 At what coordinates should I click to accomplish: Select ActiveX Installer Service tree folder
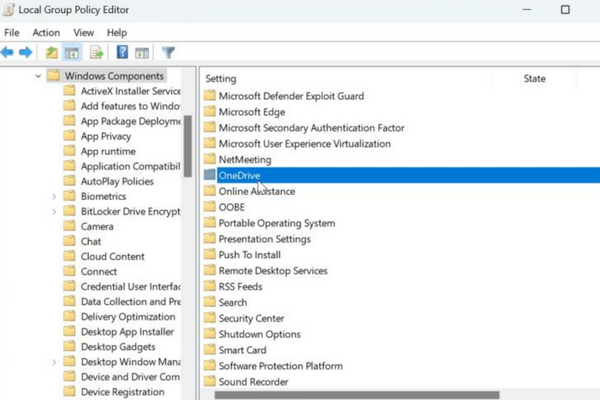pos(130,91)
